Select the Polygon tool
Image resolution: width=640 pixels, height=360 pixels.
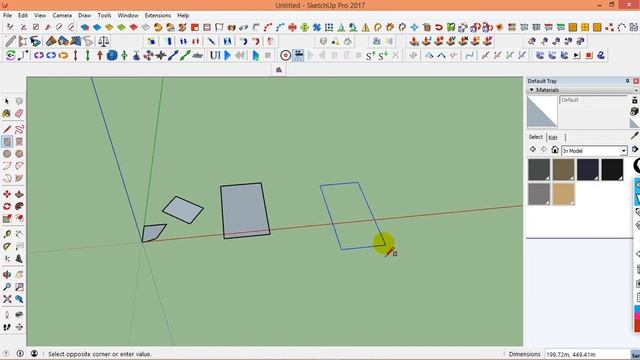click(19, 154)
